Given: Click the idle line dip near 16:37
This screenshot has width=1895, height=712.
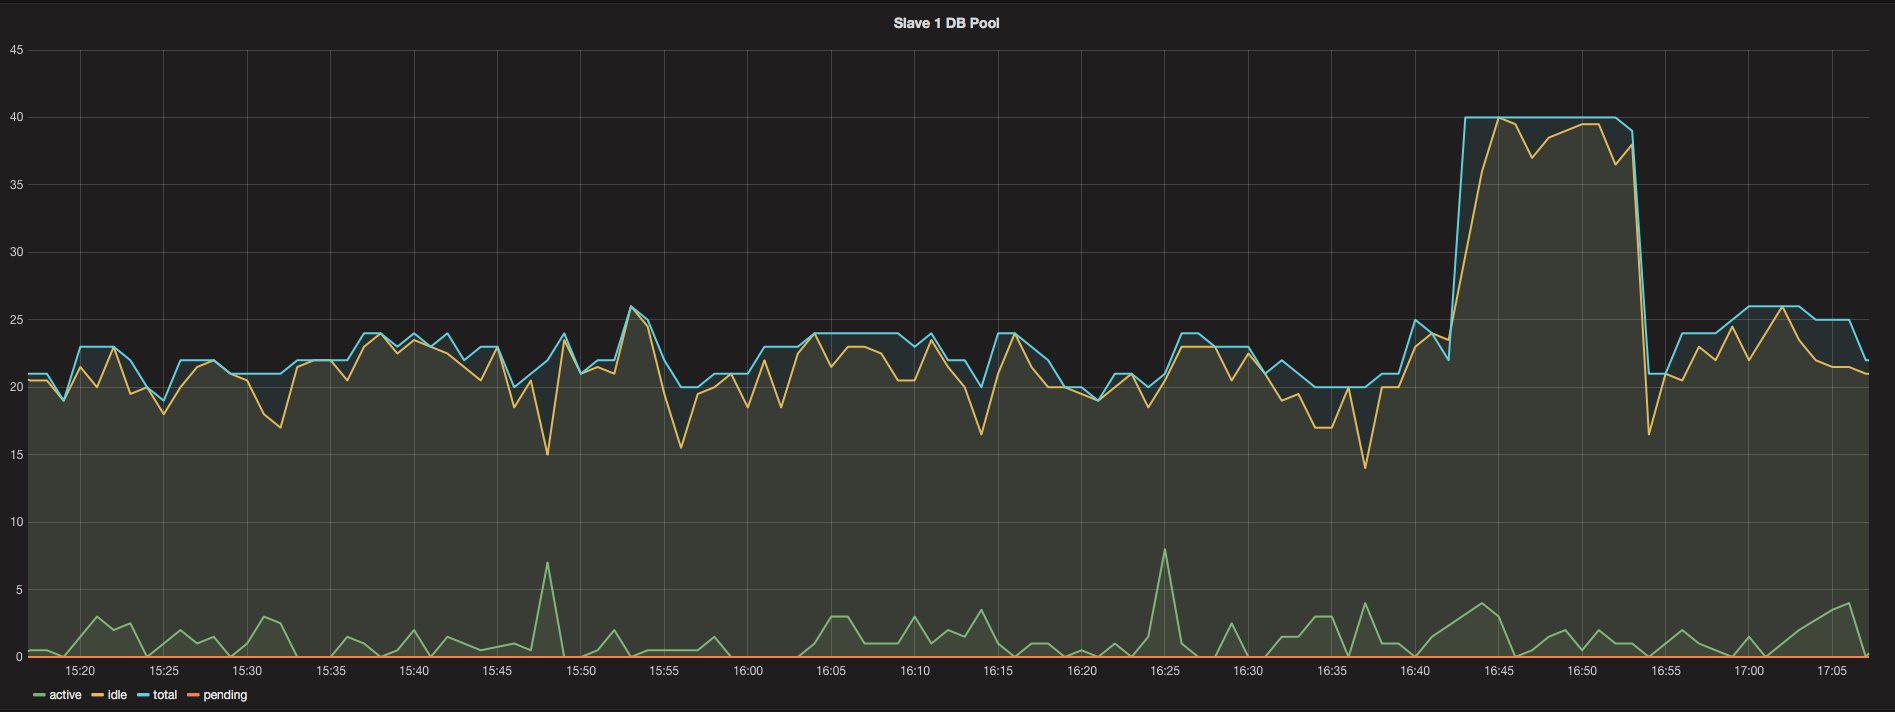Looking at the screenshot, I should click(x=1365, y=468).
